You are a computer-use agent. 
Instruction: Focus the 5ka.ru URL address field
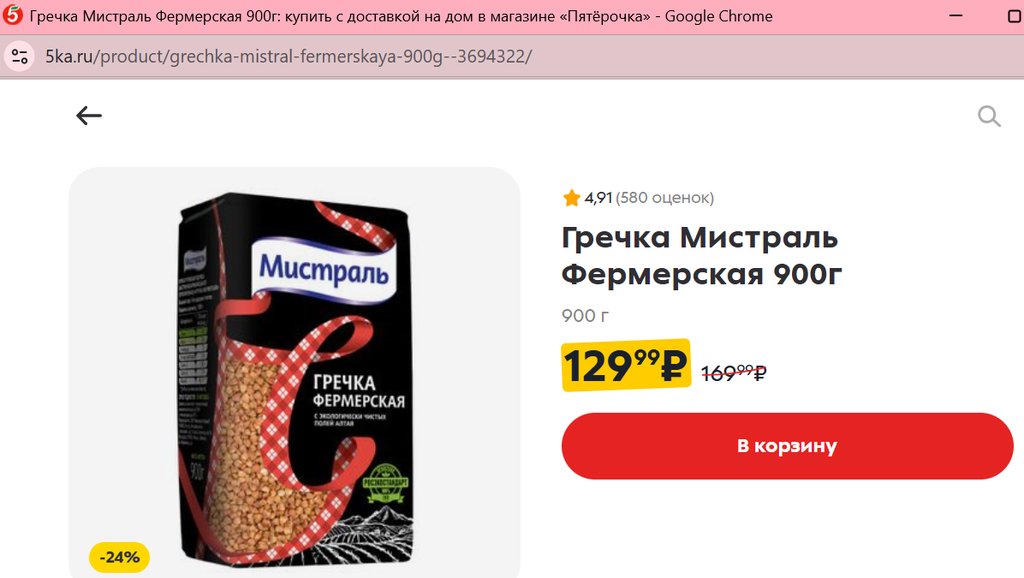pos(288,56)
